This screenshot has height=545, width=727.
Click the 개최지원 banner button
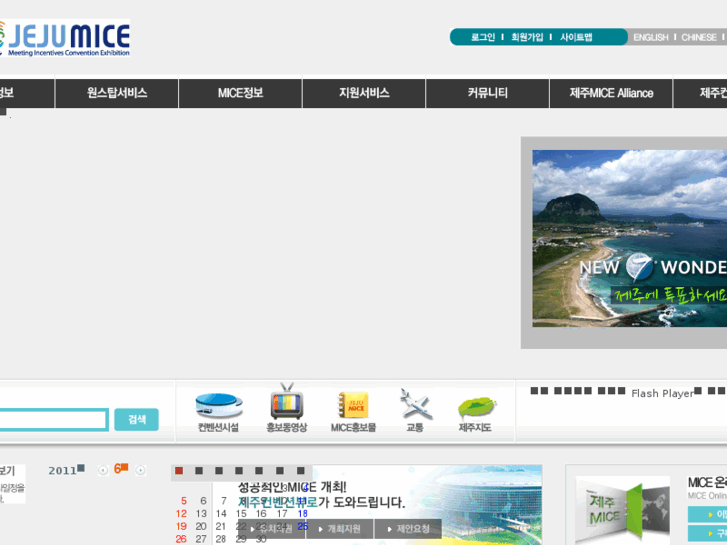[340, 529]
